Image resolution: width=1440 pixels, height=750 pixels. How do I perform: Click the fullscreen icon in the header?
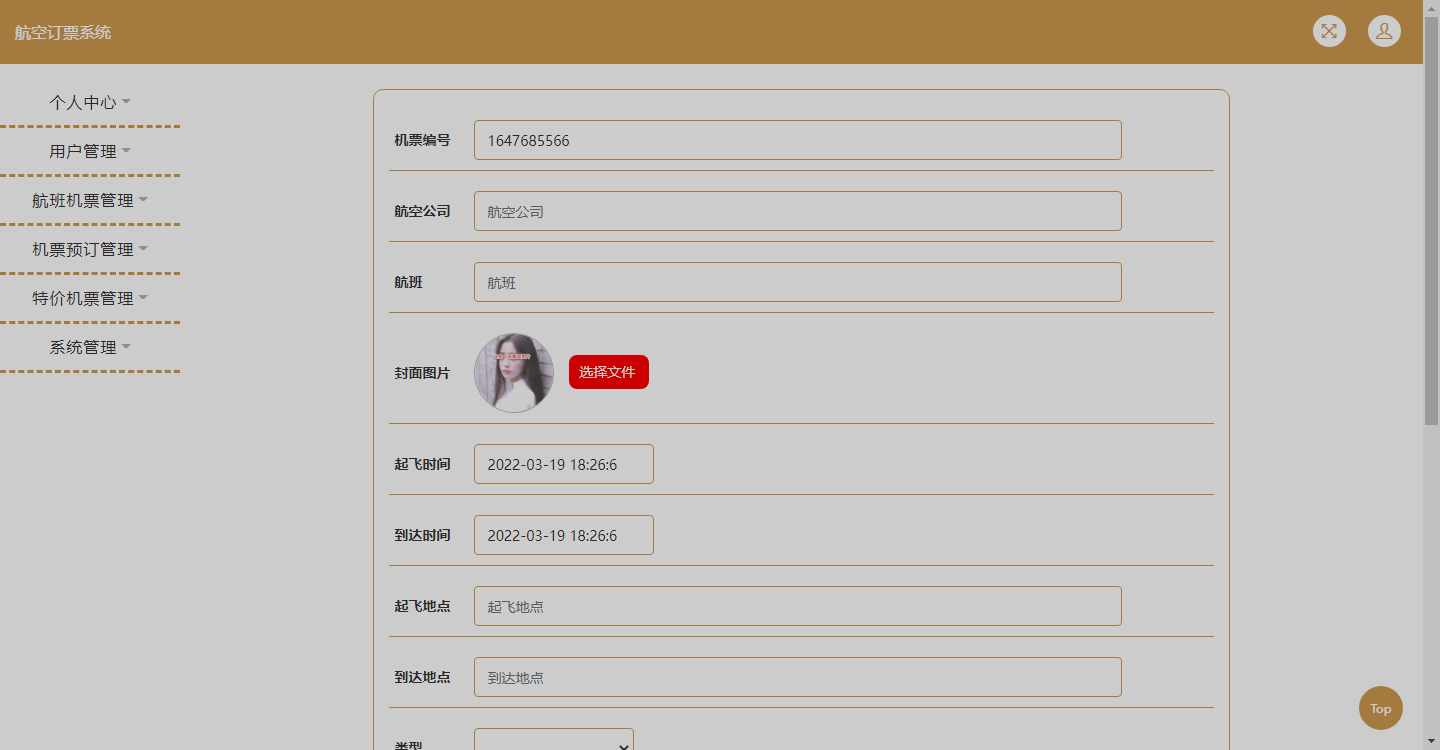(x=1328, y=31)
